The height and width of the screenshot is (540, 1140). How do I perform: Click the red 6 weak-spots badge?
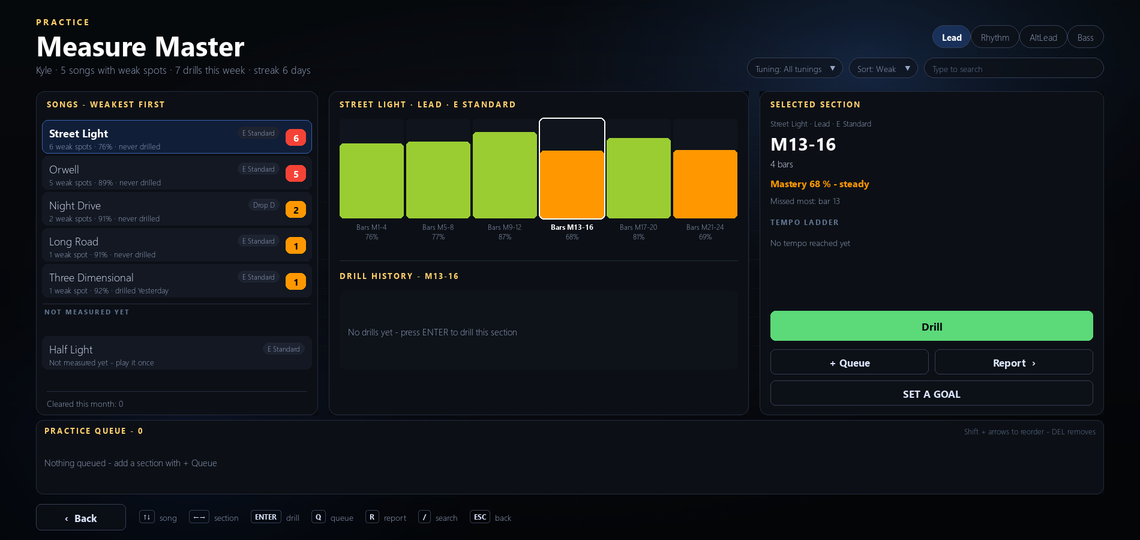[296, 137]
